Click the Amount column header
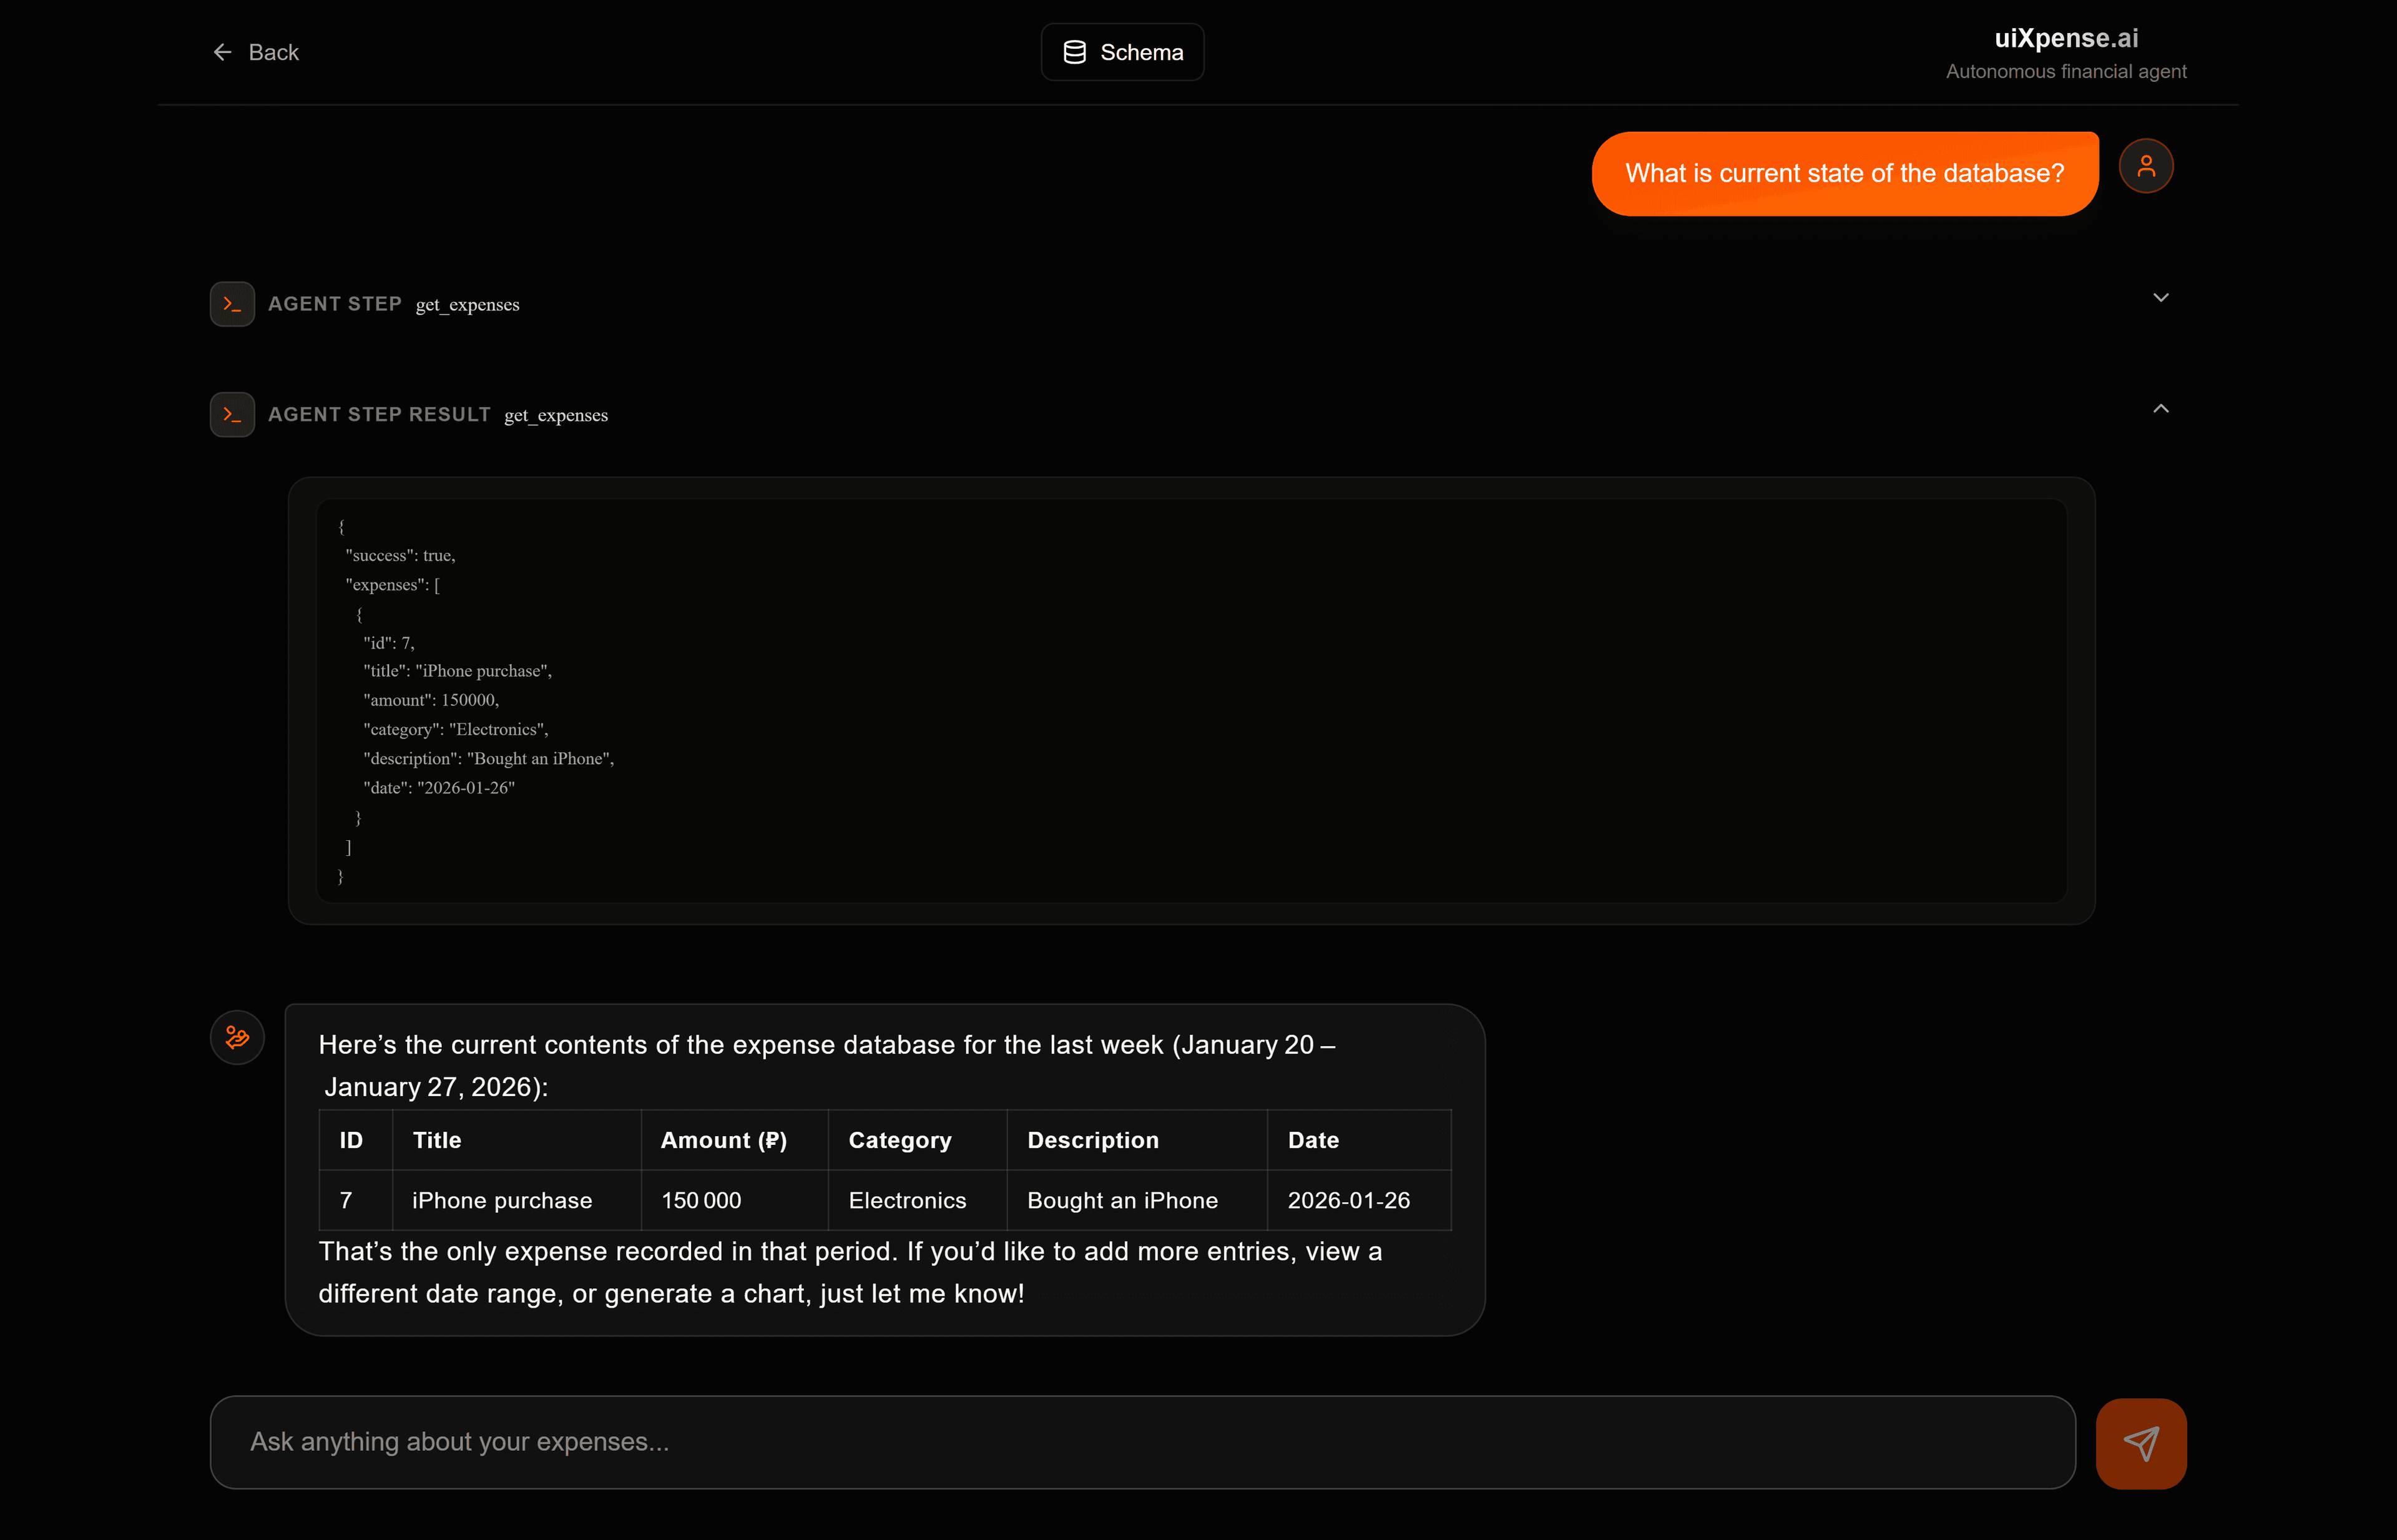2397x1540 pixels. tap(723, 1139)
